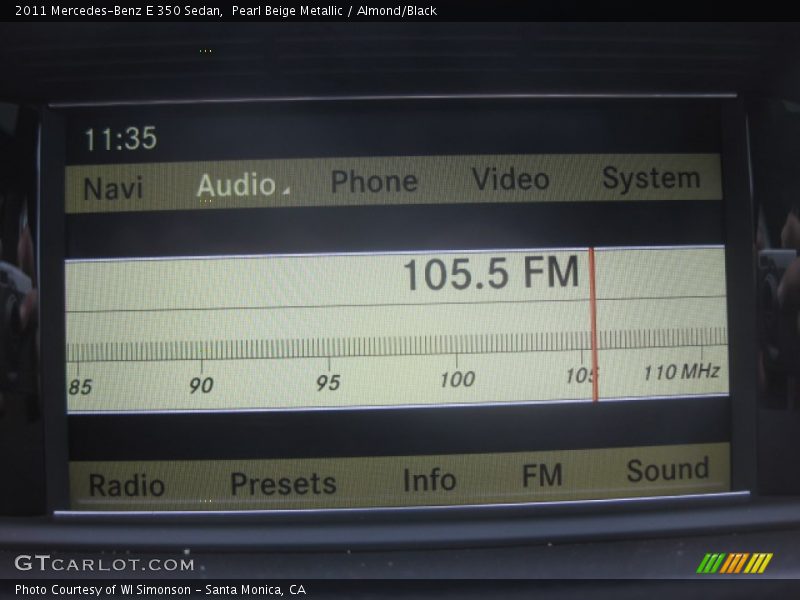This screenshot has height=600, width=800.
Task: Expand the small arrow beside Audio
Action: point(285,190)
